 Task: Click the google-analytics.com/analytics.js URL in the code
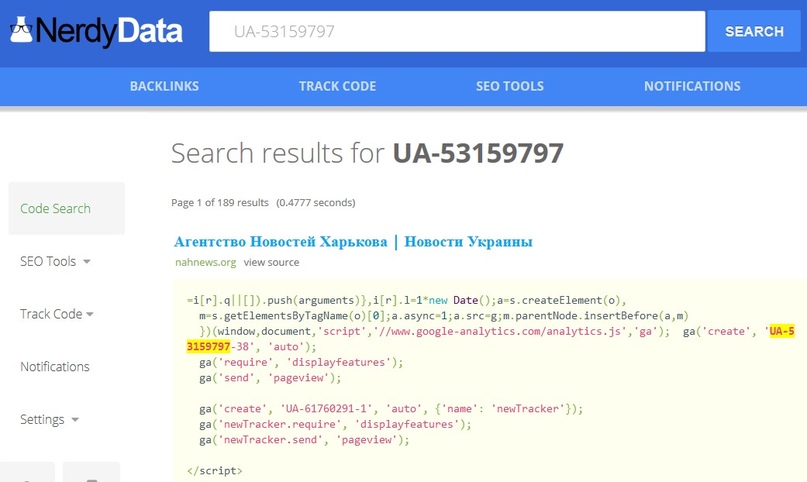500,331
